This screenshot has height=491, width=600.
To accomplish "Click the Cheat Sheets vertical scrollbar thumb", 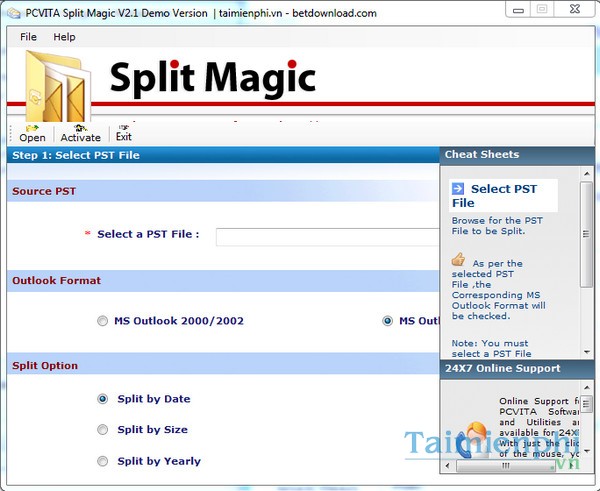I will [x=586, y=234].
